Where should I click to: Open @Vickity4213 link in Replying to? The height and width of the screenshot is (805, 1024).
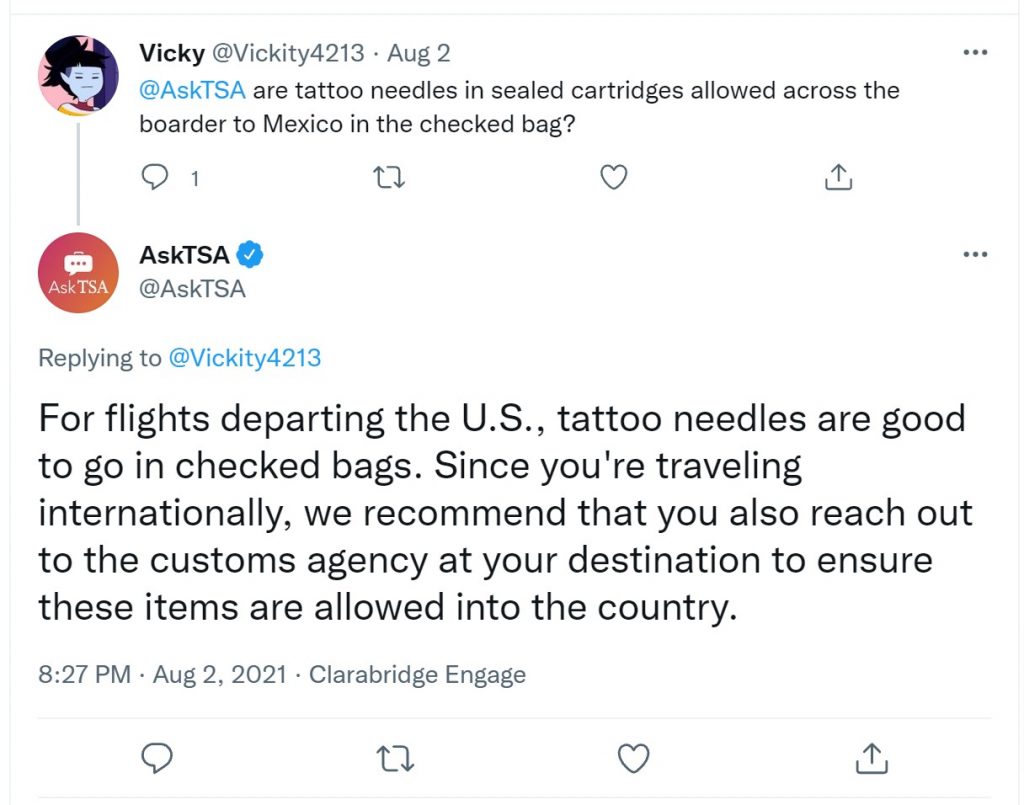click(x=245, y=358)
